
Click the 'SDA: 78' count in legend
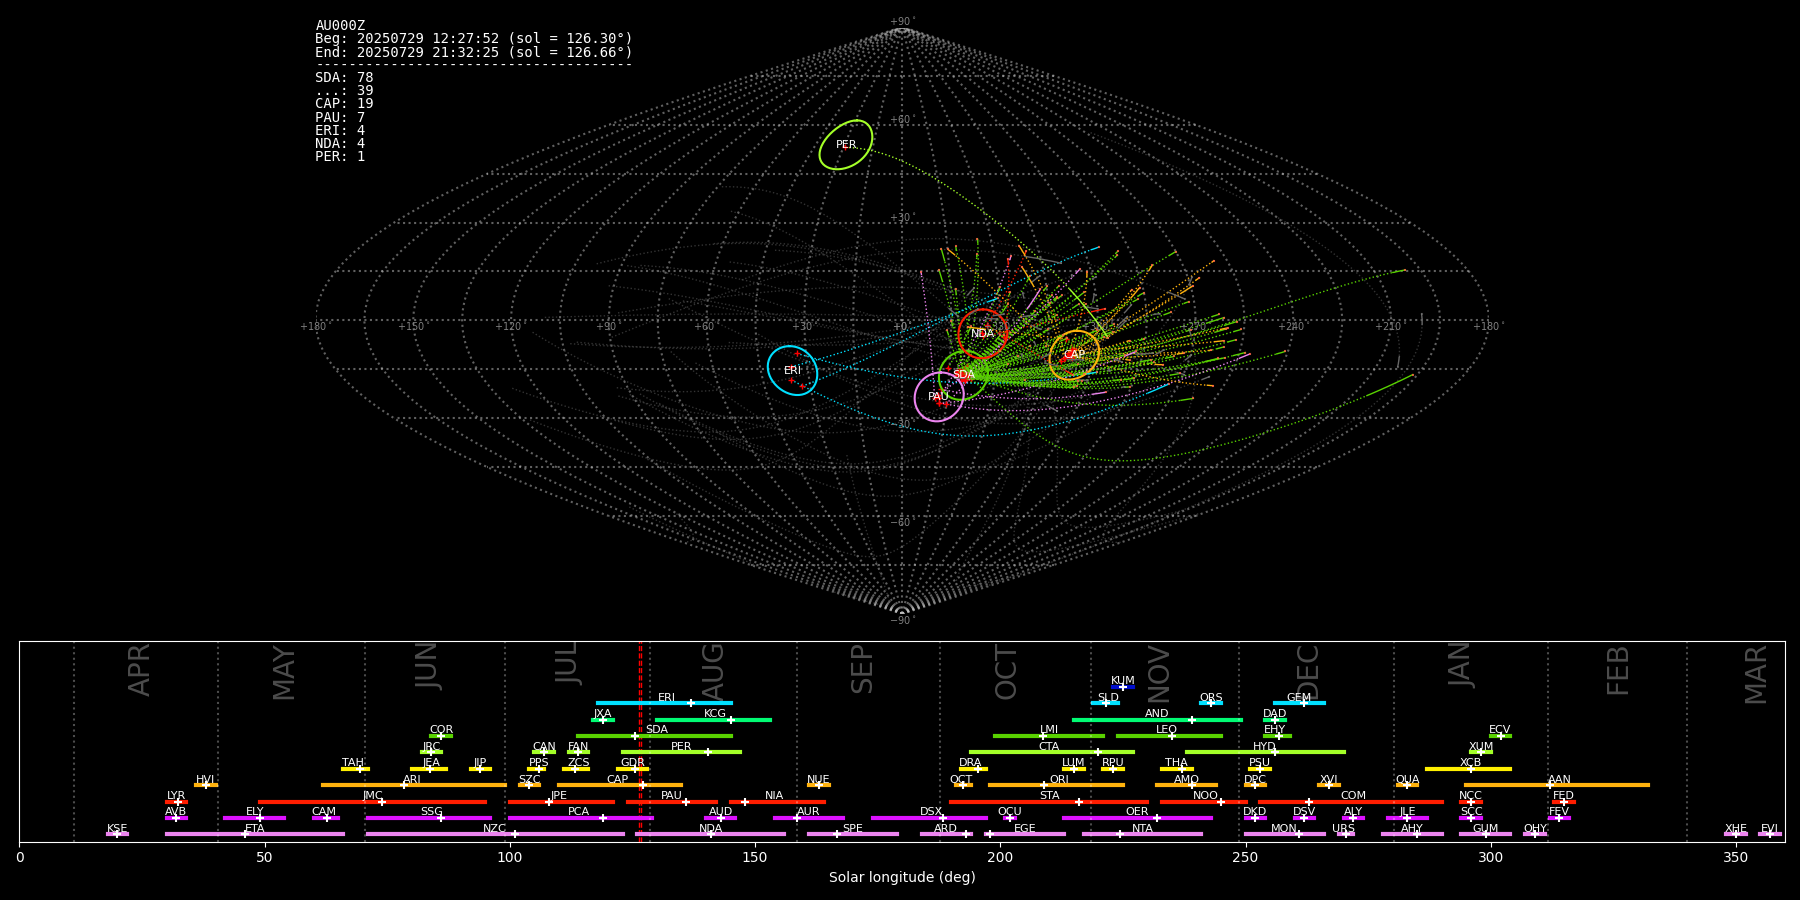[x=344, y=77]
